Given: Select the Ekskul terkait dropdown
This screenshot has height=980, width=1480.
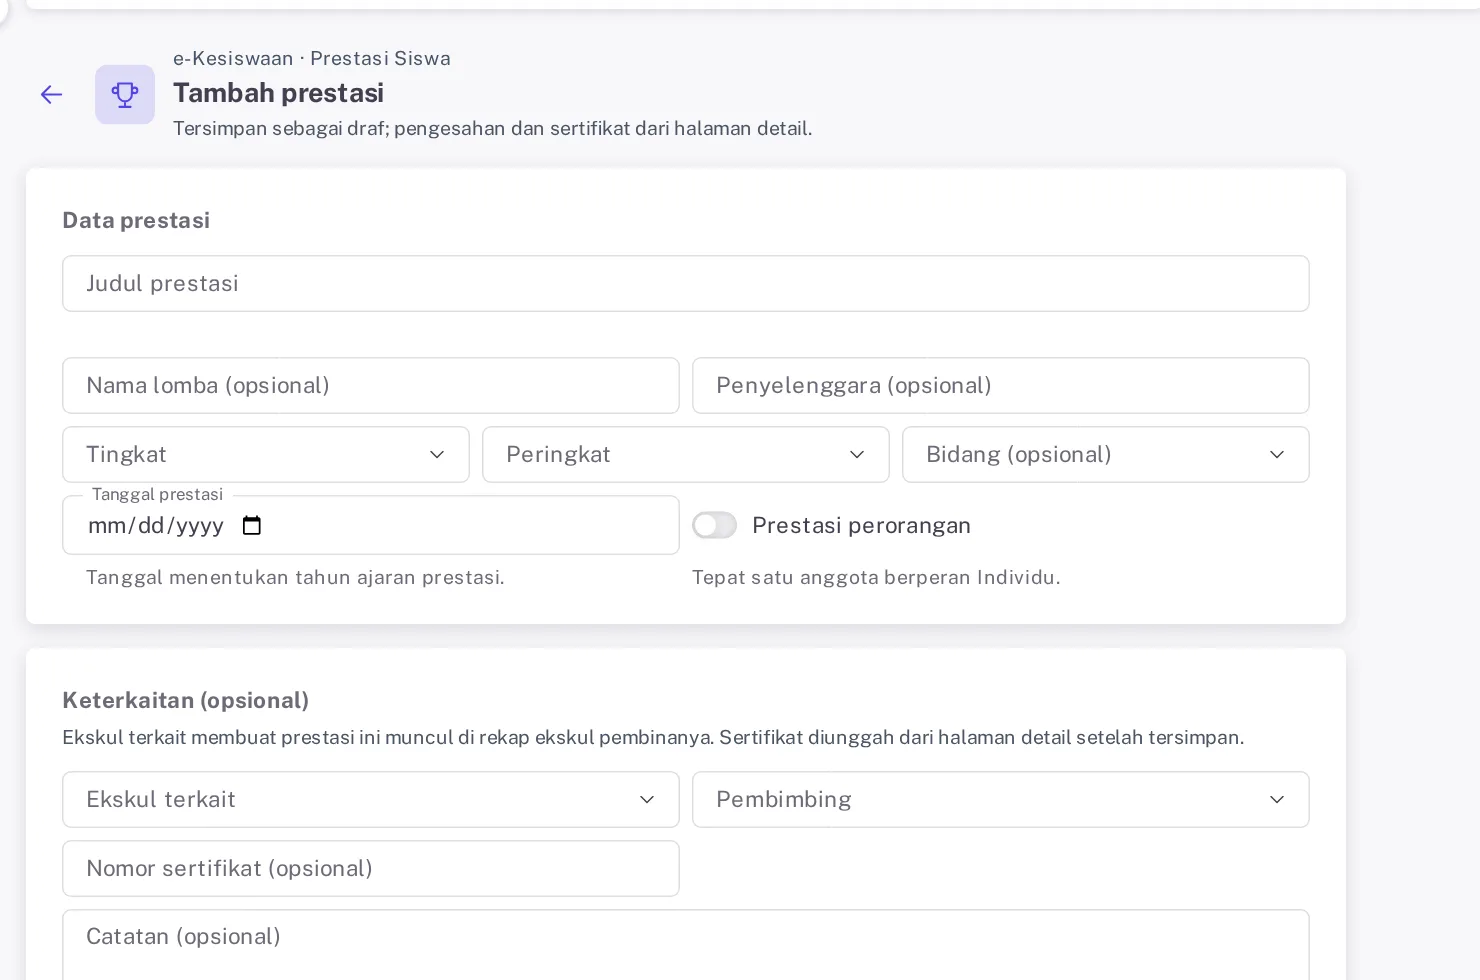Looking at the screenshot, I should 371,800.
